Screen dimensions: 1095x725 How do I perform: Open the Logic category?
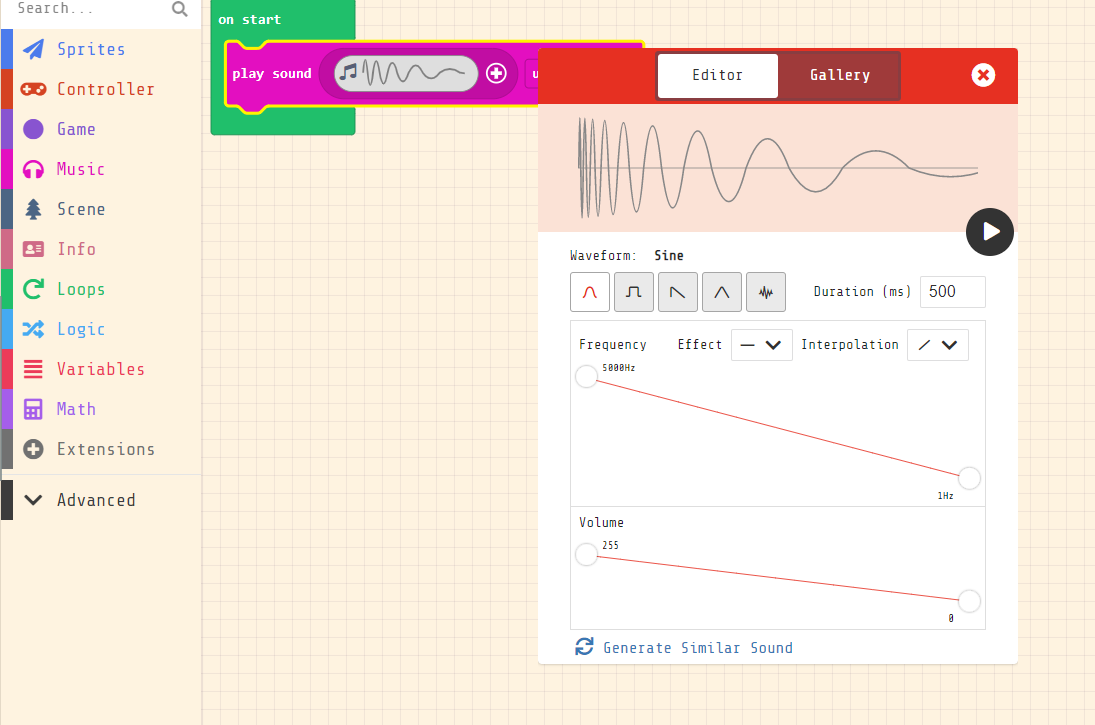click(x=101, y=329)
